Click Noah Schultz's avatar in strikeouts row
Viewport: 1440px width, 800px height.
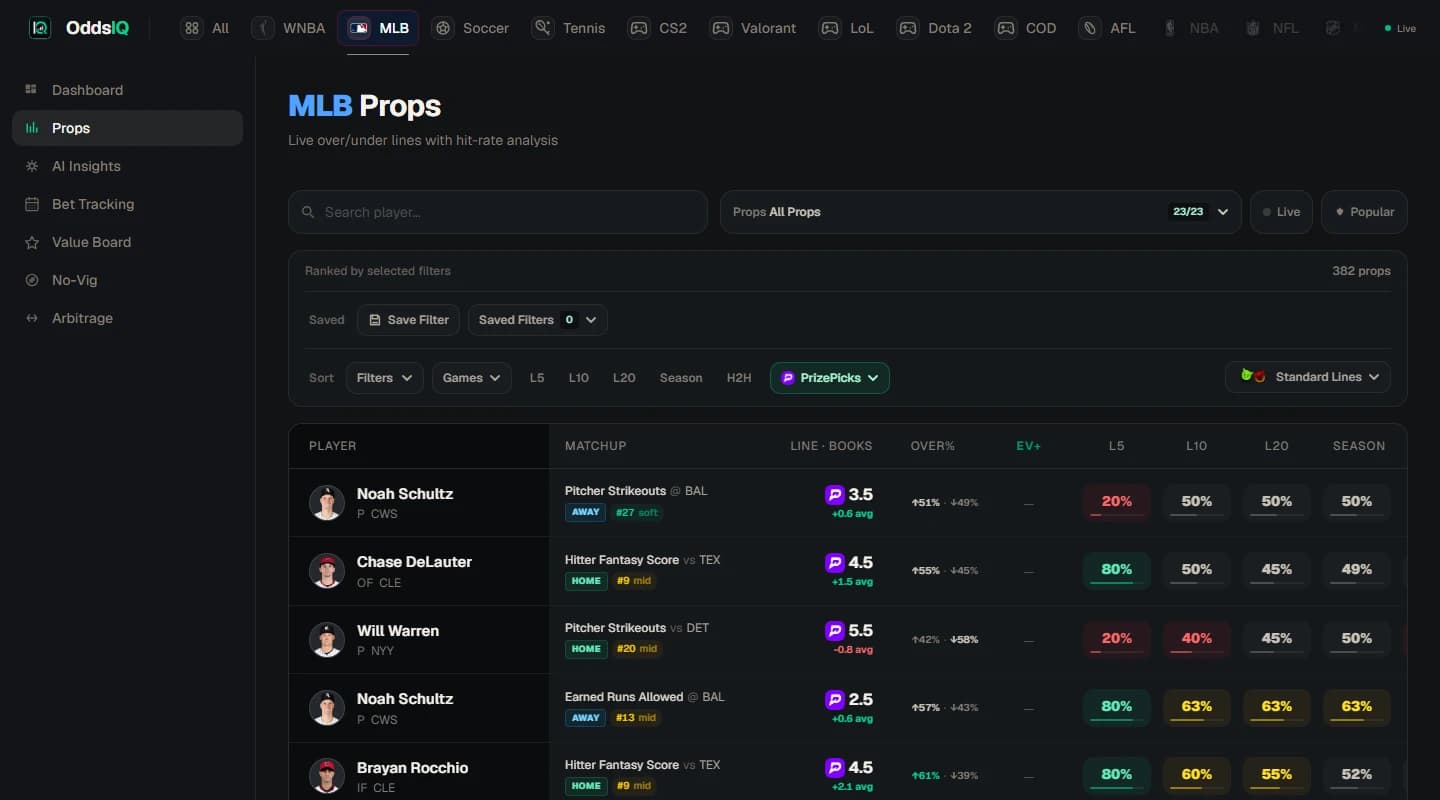[327, 502]
